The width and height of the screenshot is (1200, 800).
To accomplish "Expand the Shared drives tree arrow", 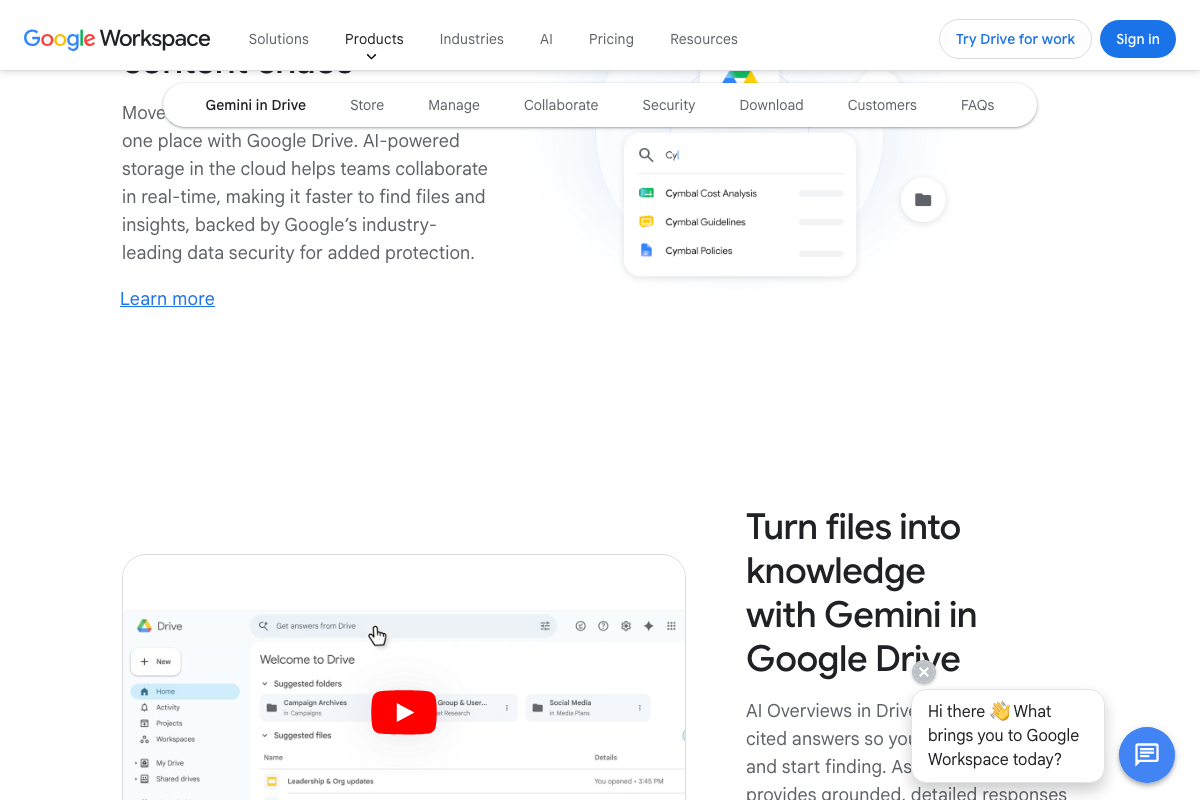I will tap(135, 779).
